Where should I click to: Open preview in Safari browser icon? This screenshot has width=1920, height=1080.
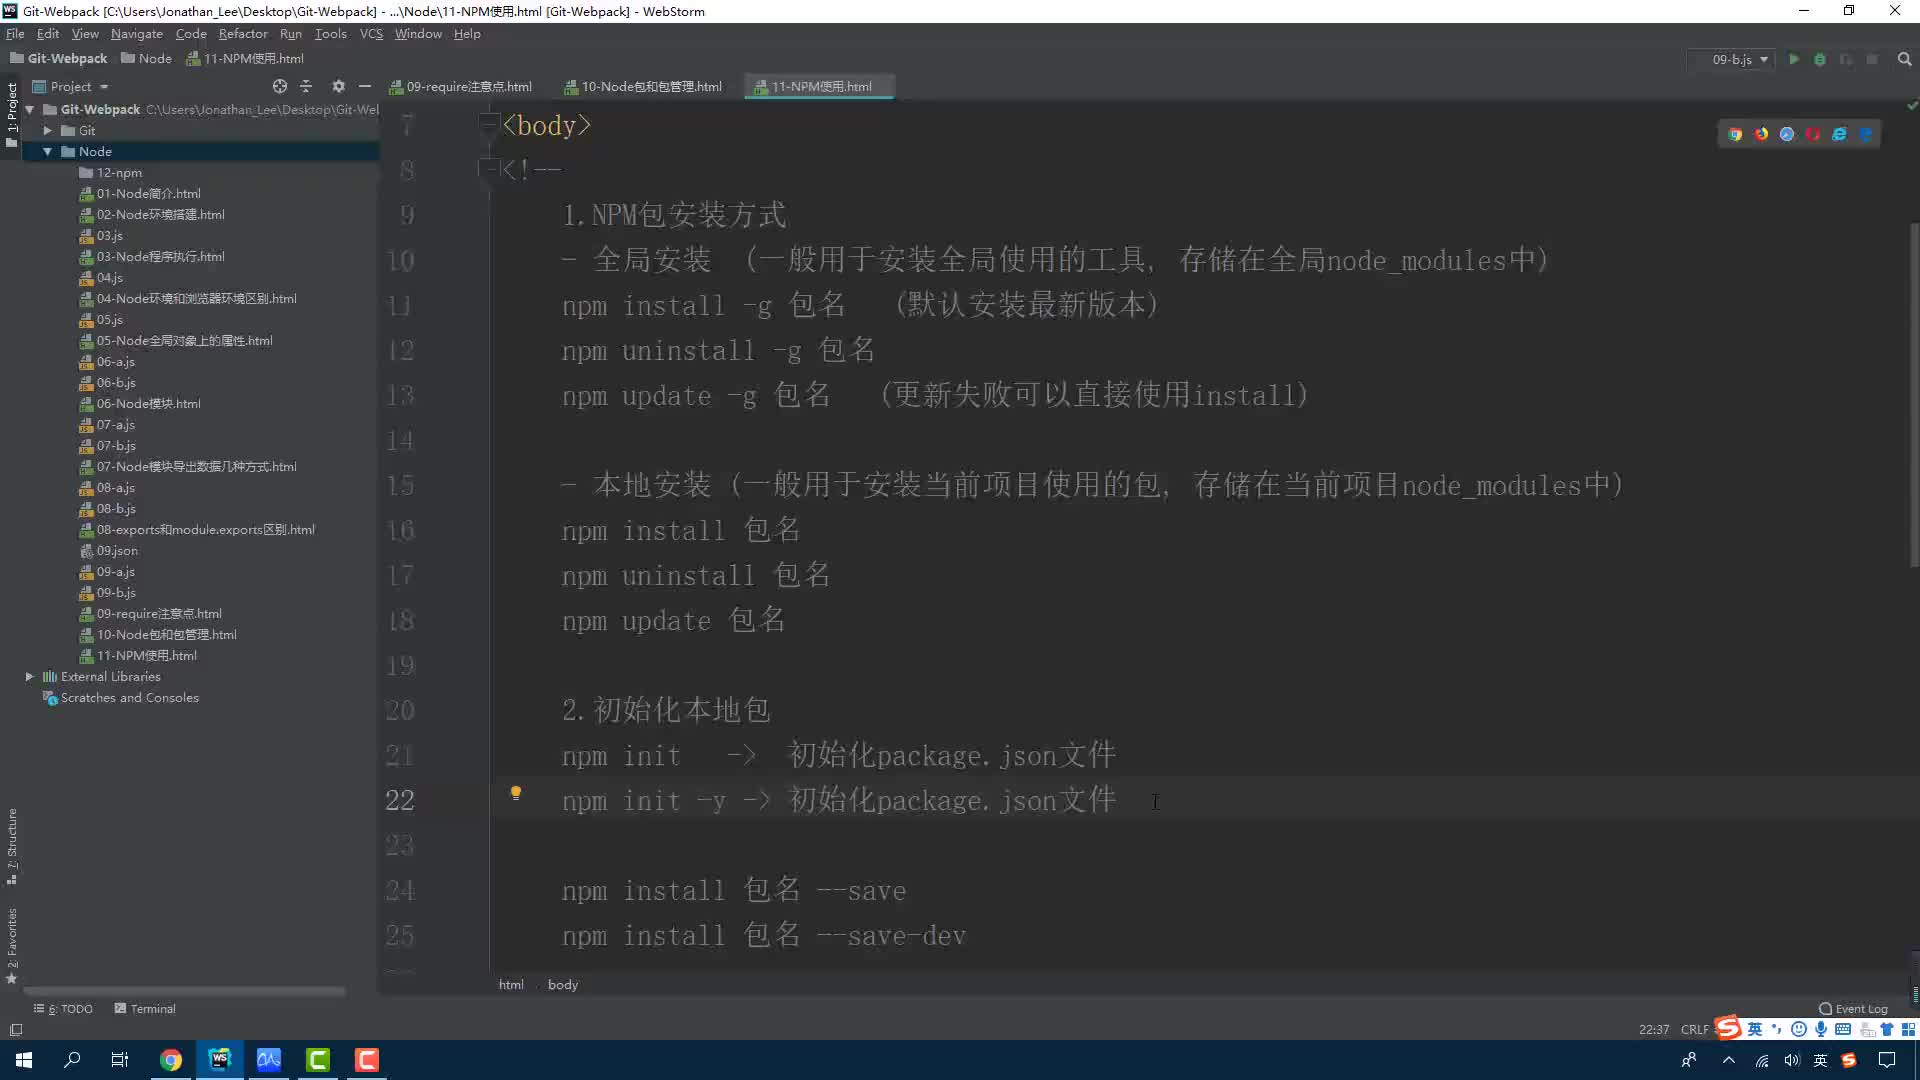point(1787,134)
